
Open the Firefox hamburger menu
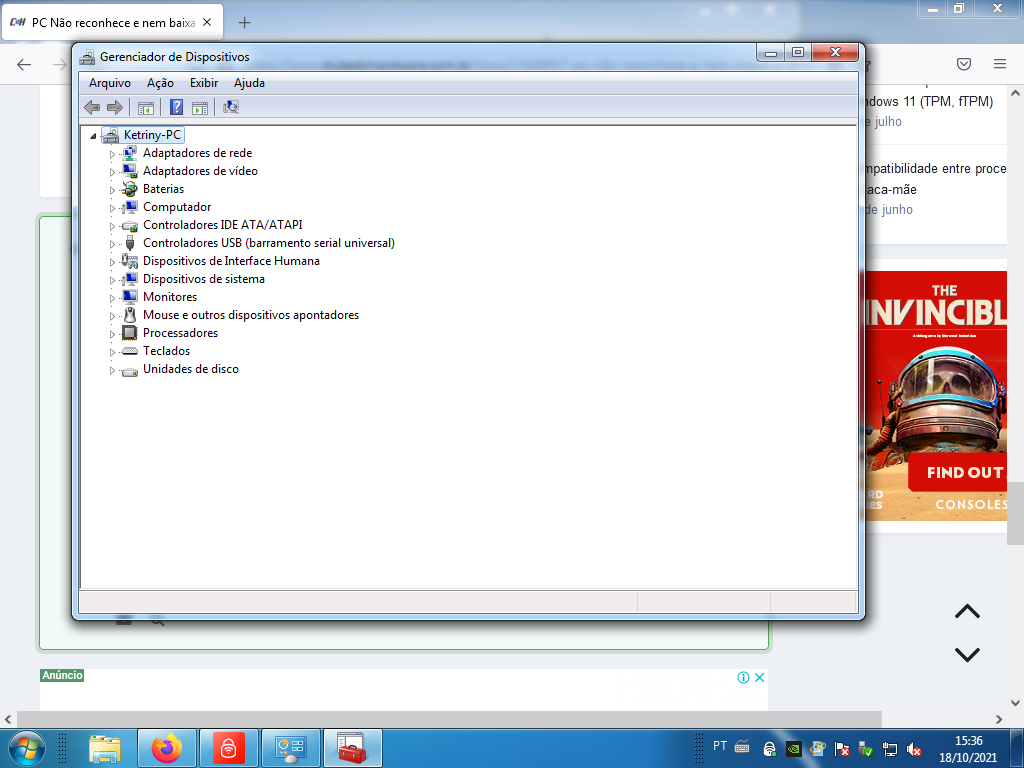pyautogui.click(x=1000, y=63)
